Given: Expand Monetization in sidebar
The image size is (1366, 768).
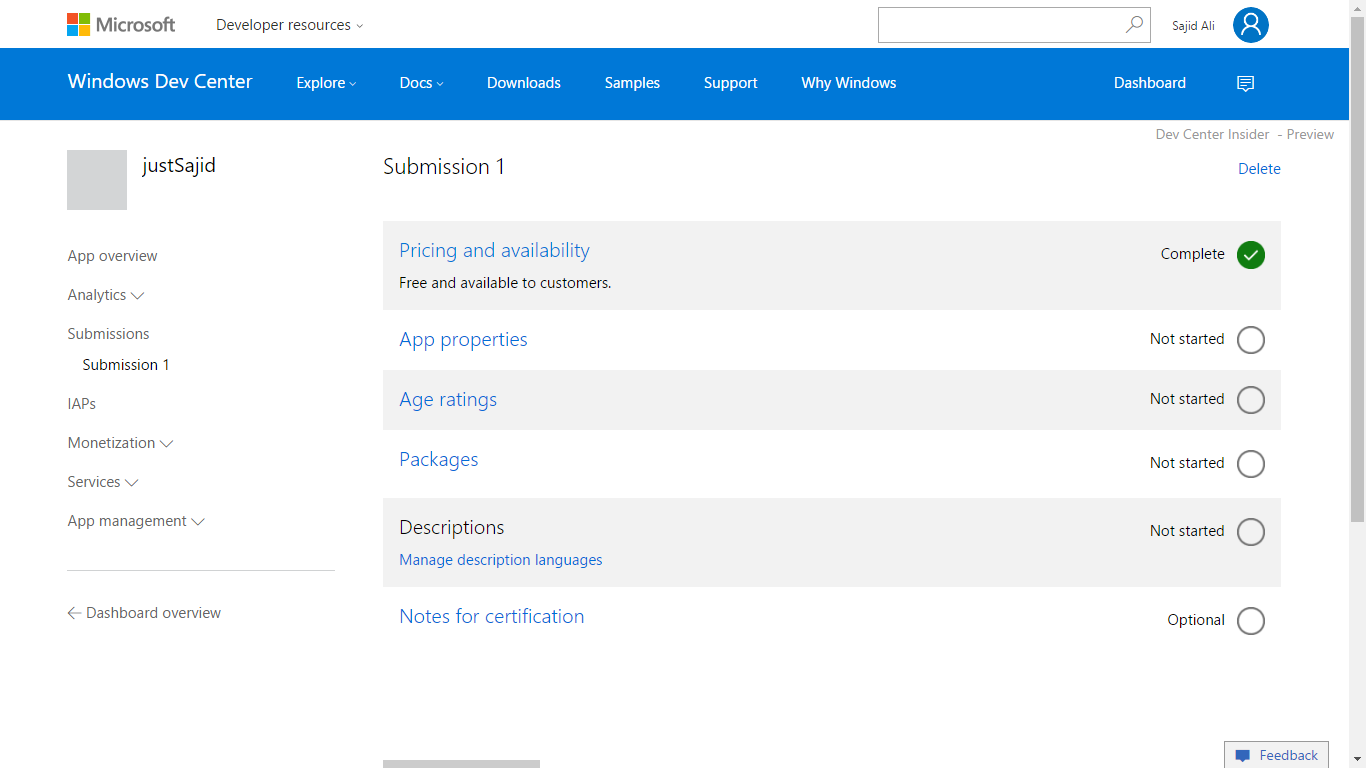Looking at the screenshot, I should coord(120,443).
